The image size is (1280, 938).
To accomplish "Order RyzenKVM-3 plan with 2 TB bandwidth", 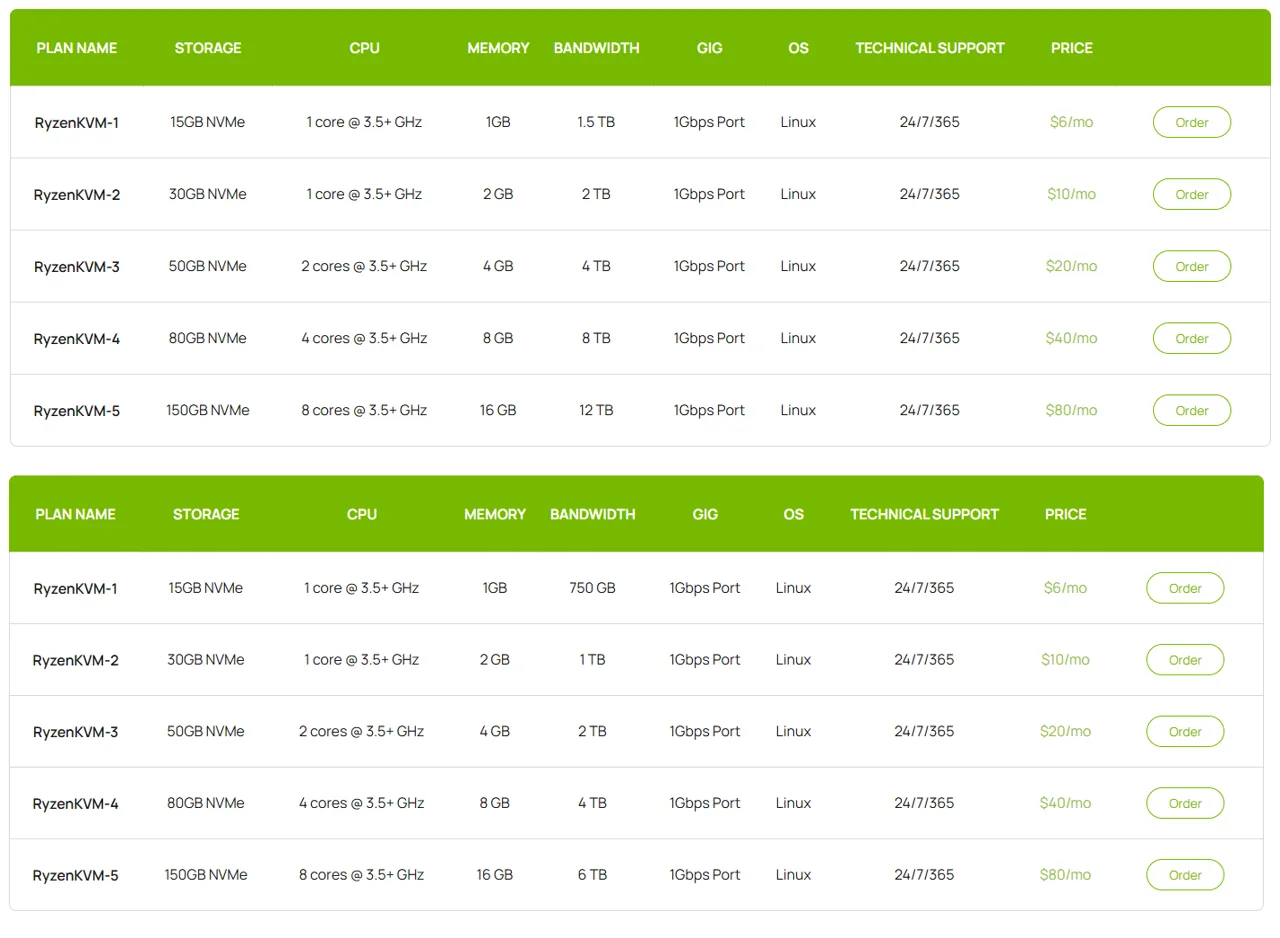I will (1185, 731).
